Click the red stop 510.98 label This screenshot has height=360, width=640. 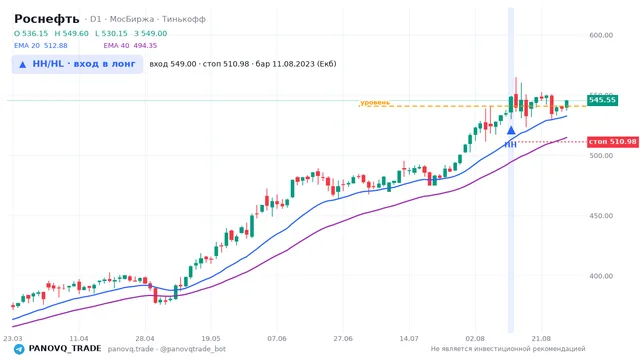[x=613, y=142]
